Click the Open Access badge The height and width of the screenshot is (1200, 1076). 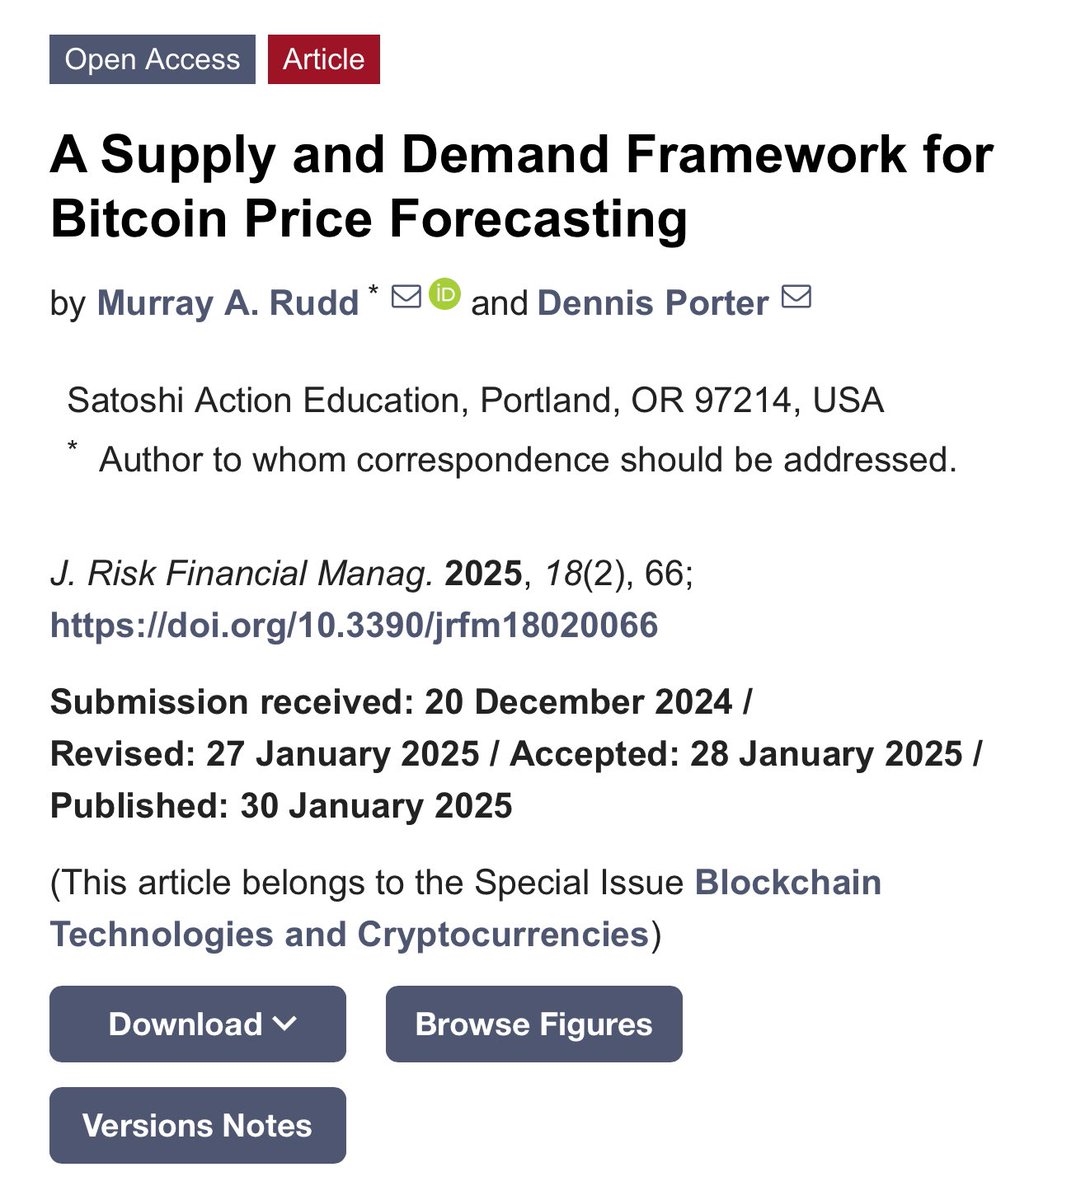point(152,59)
